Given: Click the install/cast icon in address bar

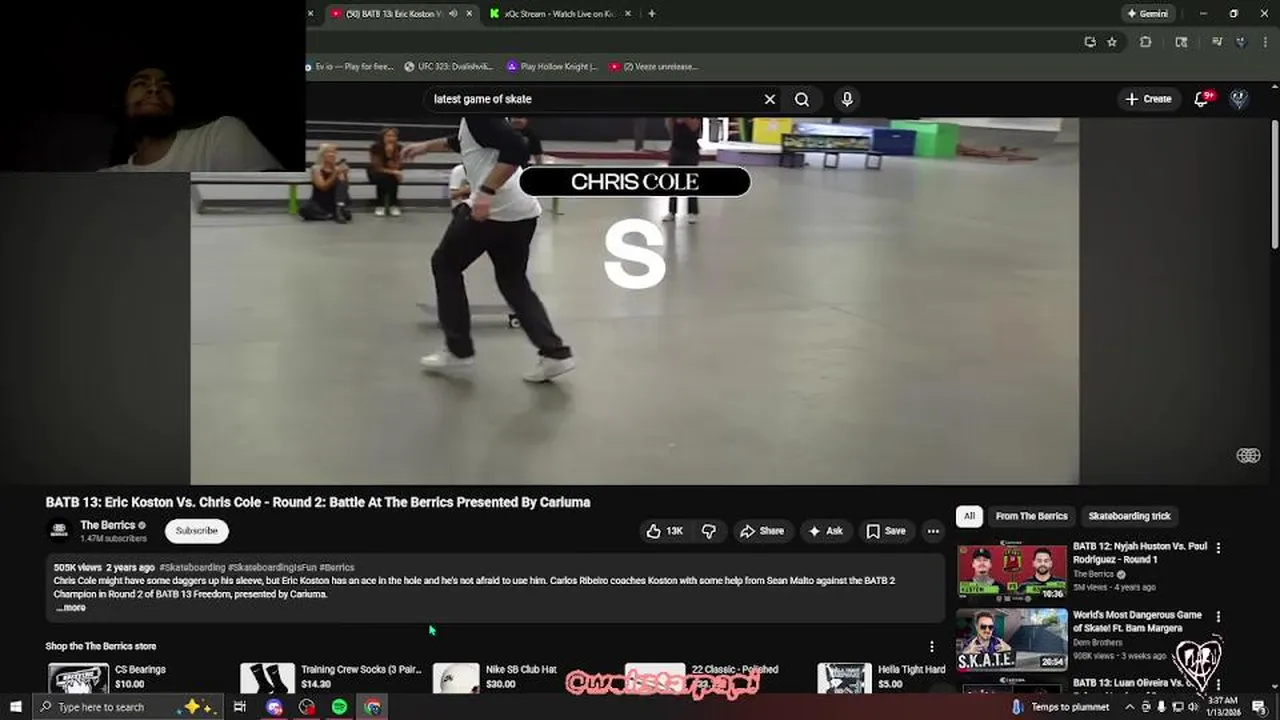Looking at the screenshot, I should point(1090,42).
